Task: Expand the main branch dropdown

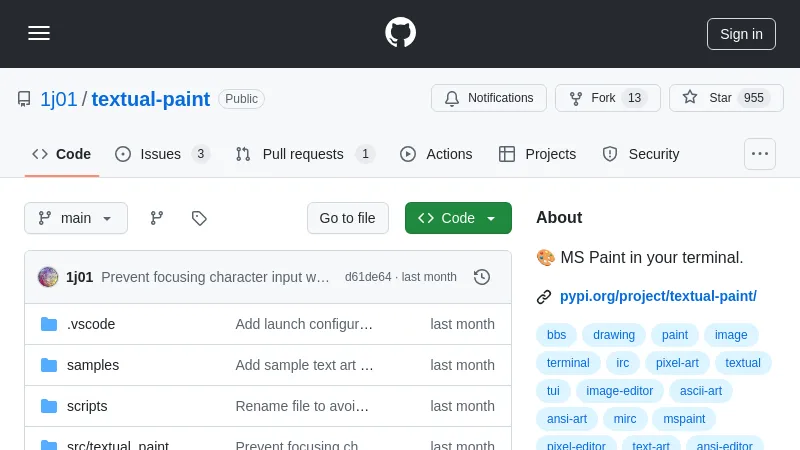Action: tap(76, 218)
